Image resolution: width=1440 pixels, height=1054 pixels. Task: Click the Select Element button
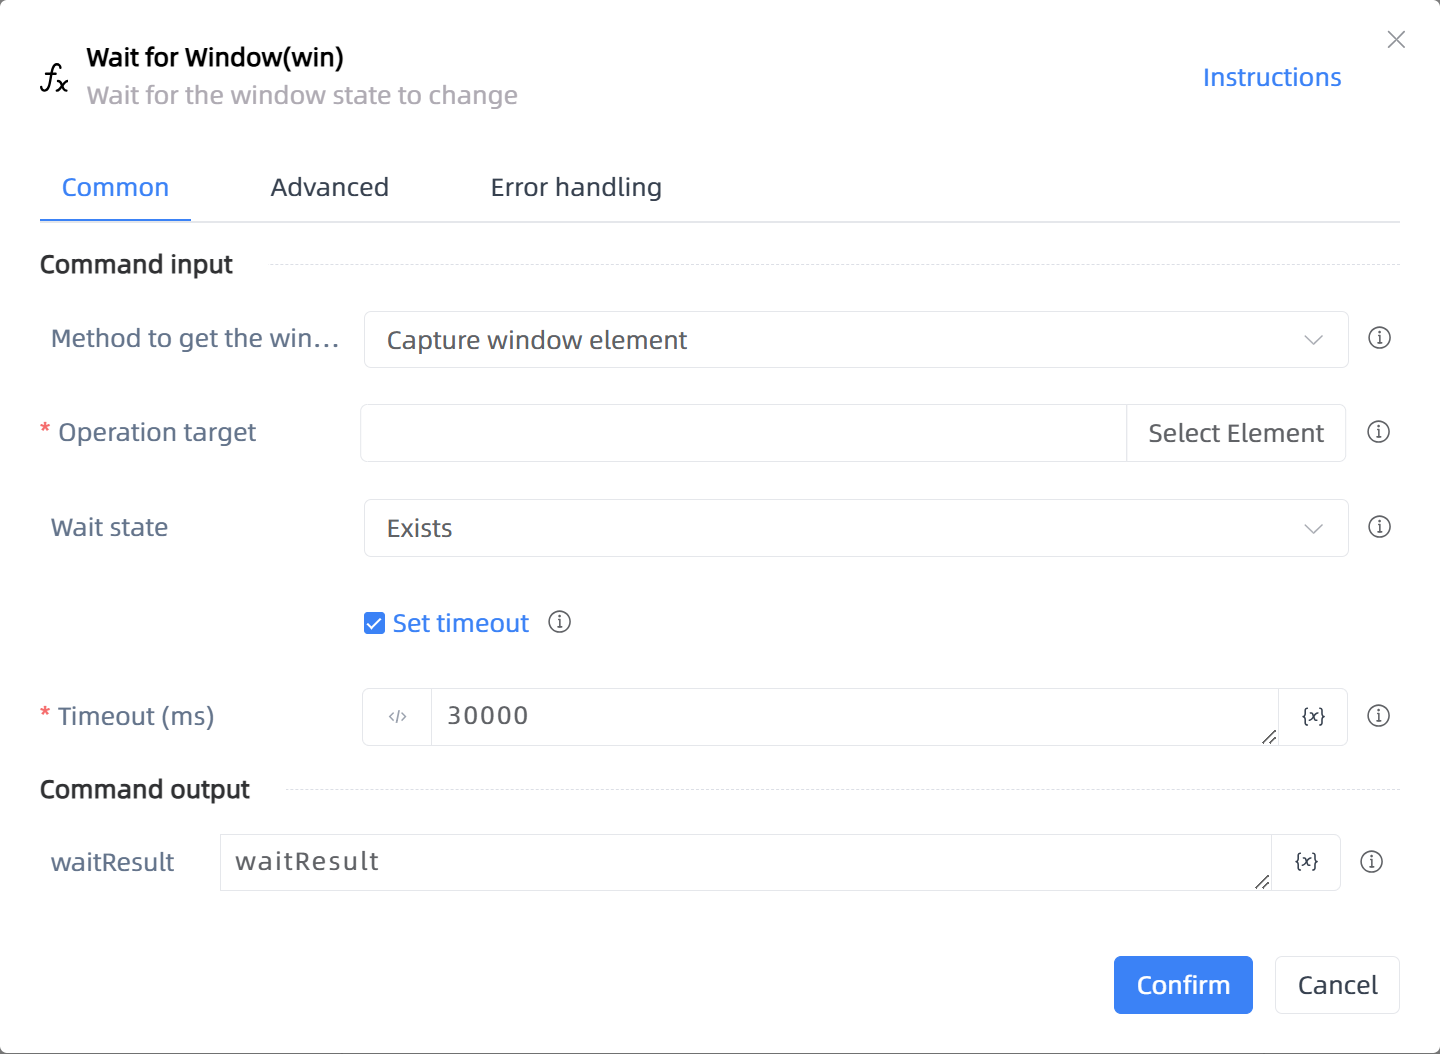pos(1236,433)
